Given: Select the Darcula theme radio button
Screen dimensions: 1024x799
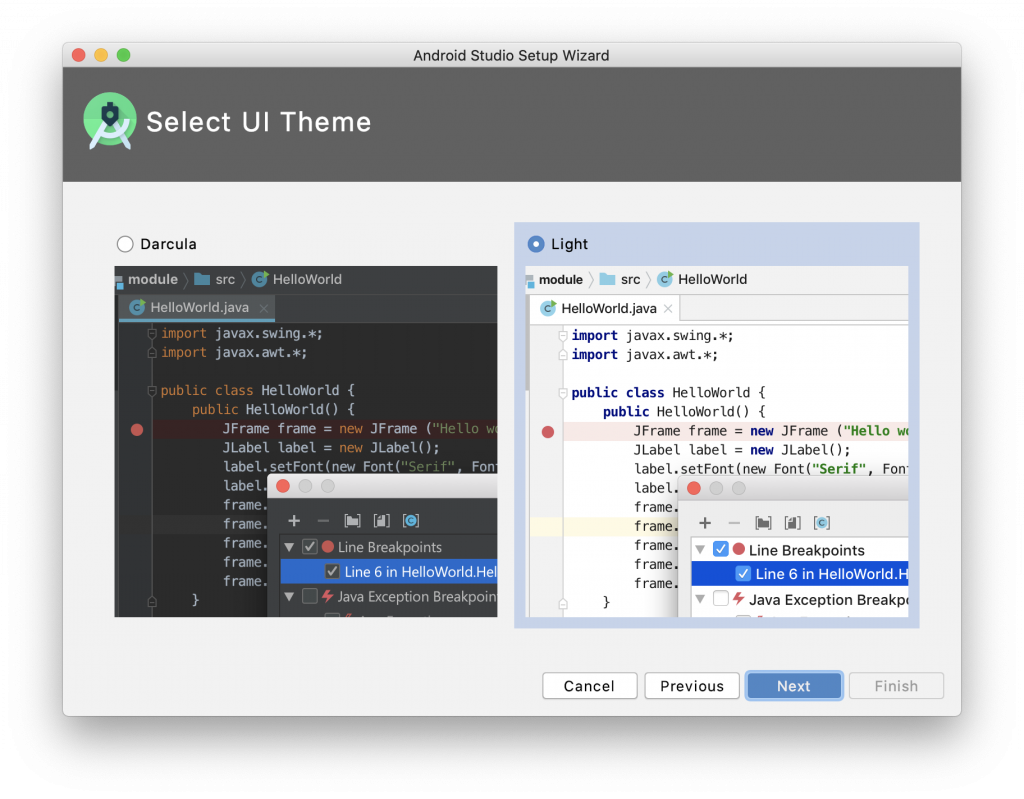Looking at the screenshot, I should tap(125, 244).
